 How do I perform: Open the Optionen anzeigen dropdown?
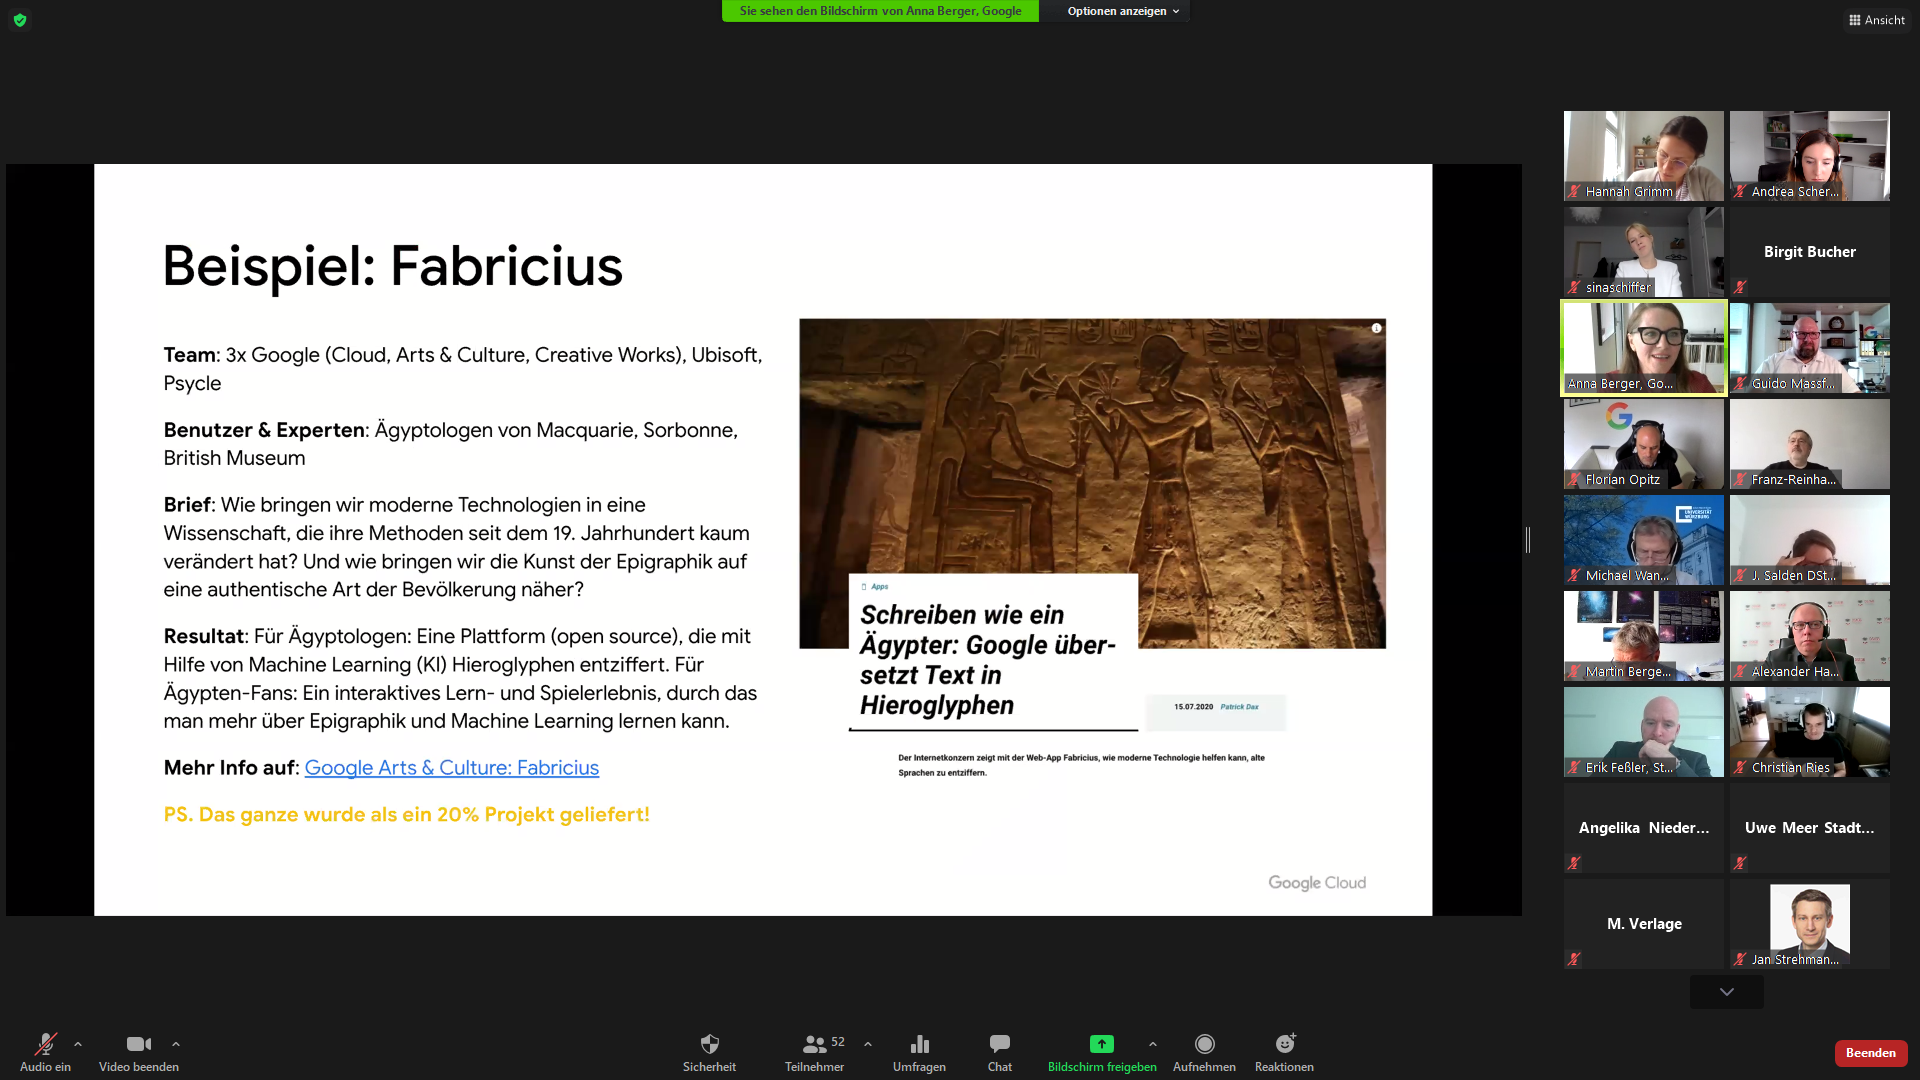pos(1122,11)
